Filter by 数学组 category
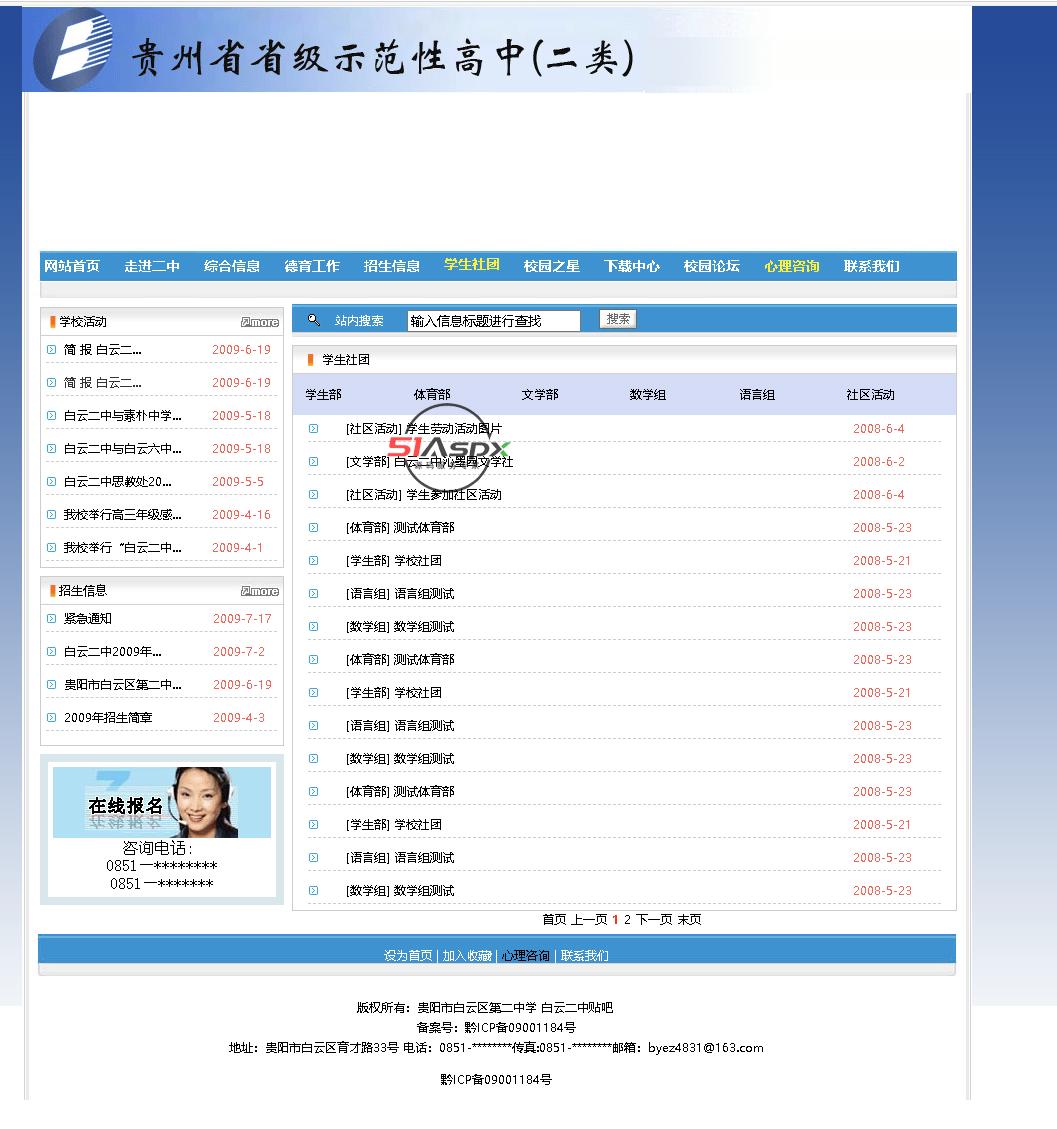The image size is (1057, 1129). (x=648, y=395)
